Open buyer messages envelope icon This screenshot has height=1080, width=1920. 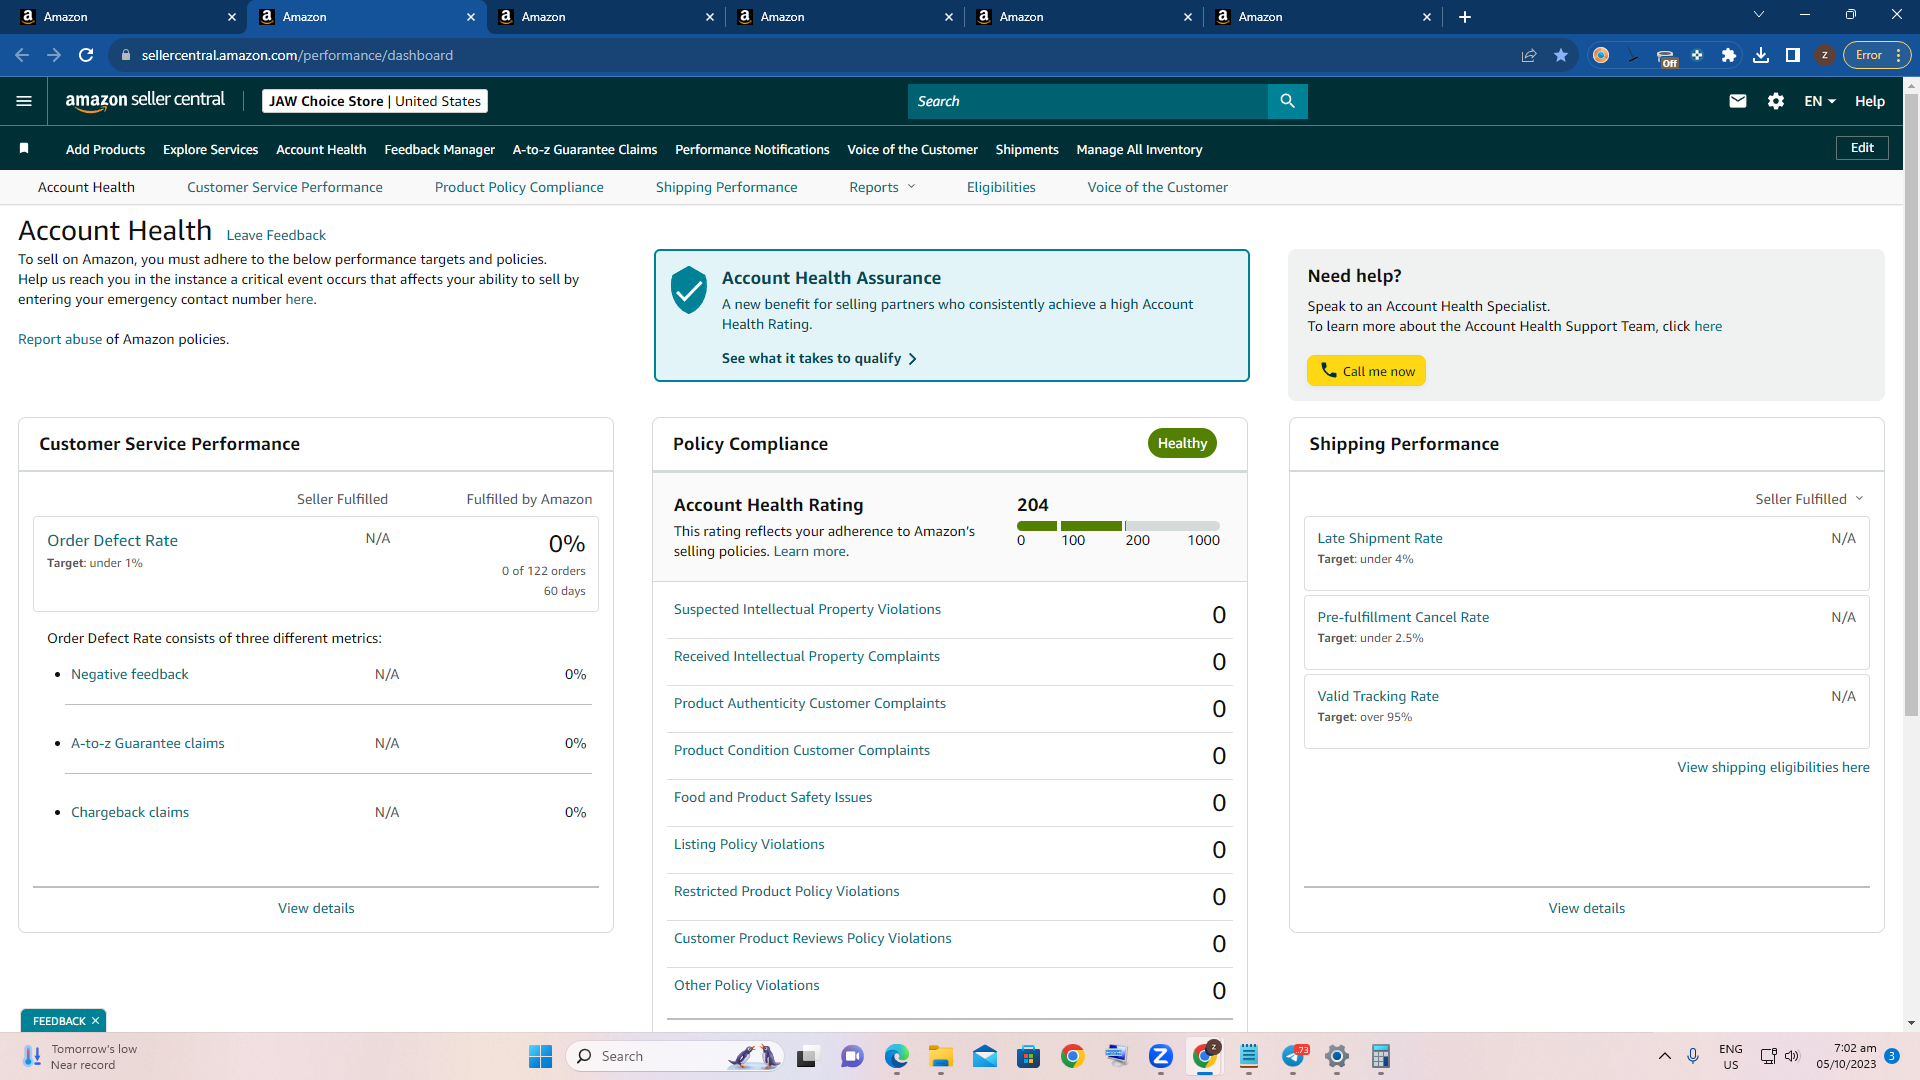1738,101
